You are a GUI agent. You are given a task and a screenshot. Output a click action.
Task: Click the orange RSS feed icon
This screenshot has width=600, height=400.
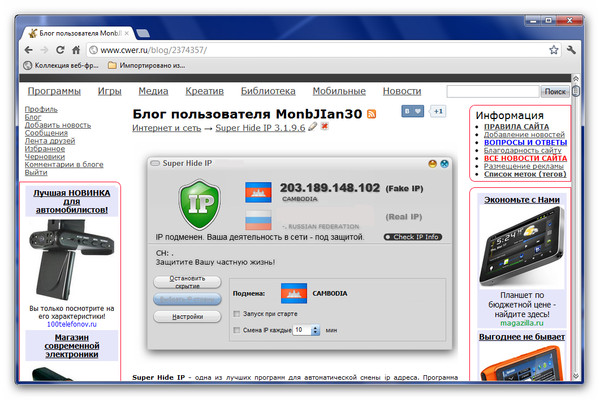372,114
